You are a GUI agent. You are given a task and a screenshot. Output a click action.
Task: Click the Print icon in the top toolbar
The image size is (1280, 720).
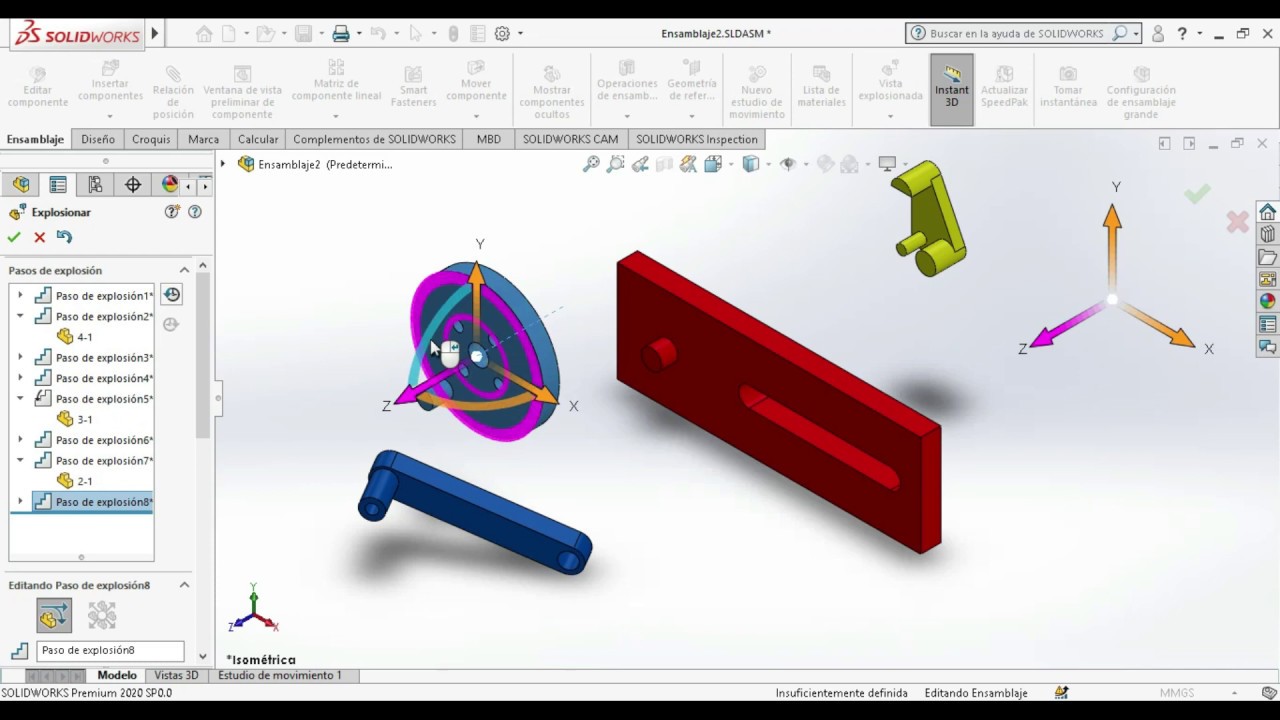pyautogui.click(x=341, y=33)
